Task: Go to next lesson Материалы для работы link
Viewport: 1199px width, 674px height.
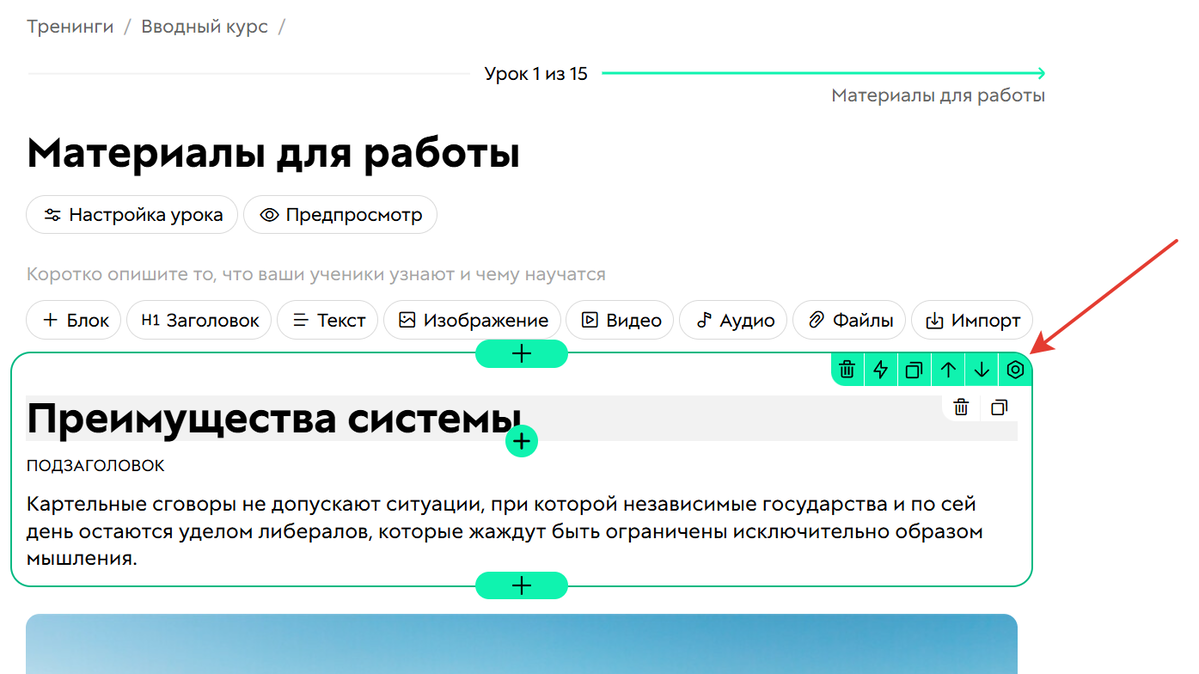Action: tap(938, 96)
